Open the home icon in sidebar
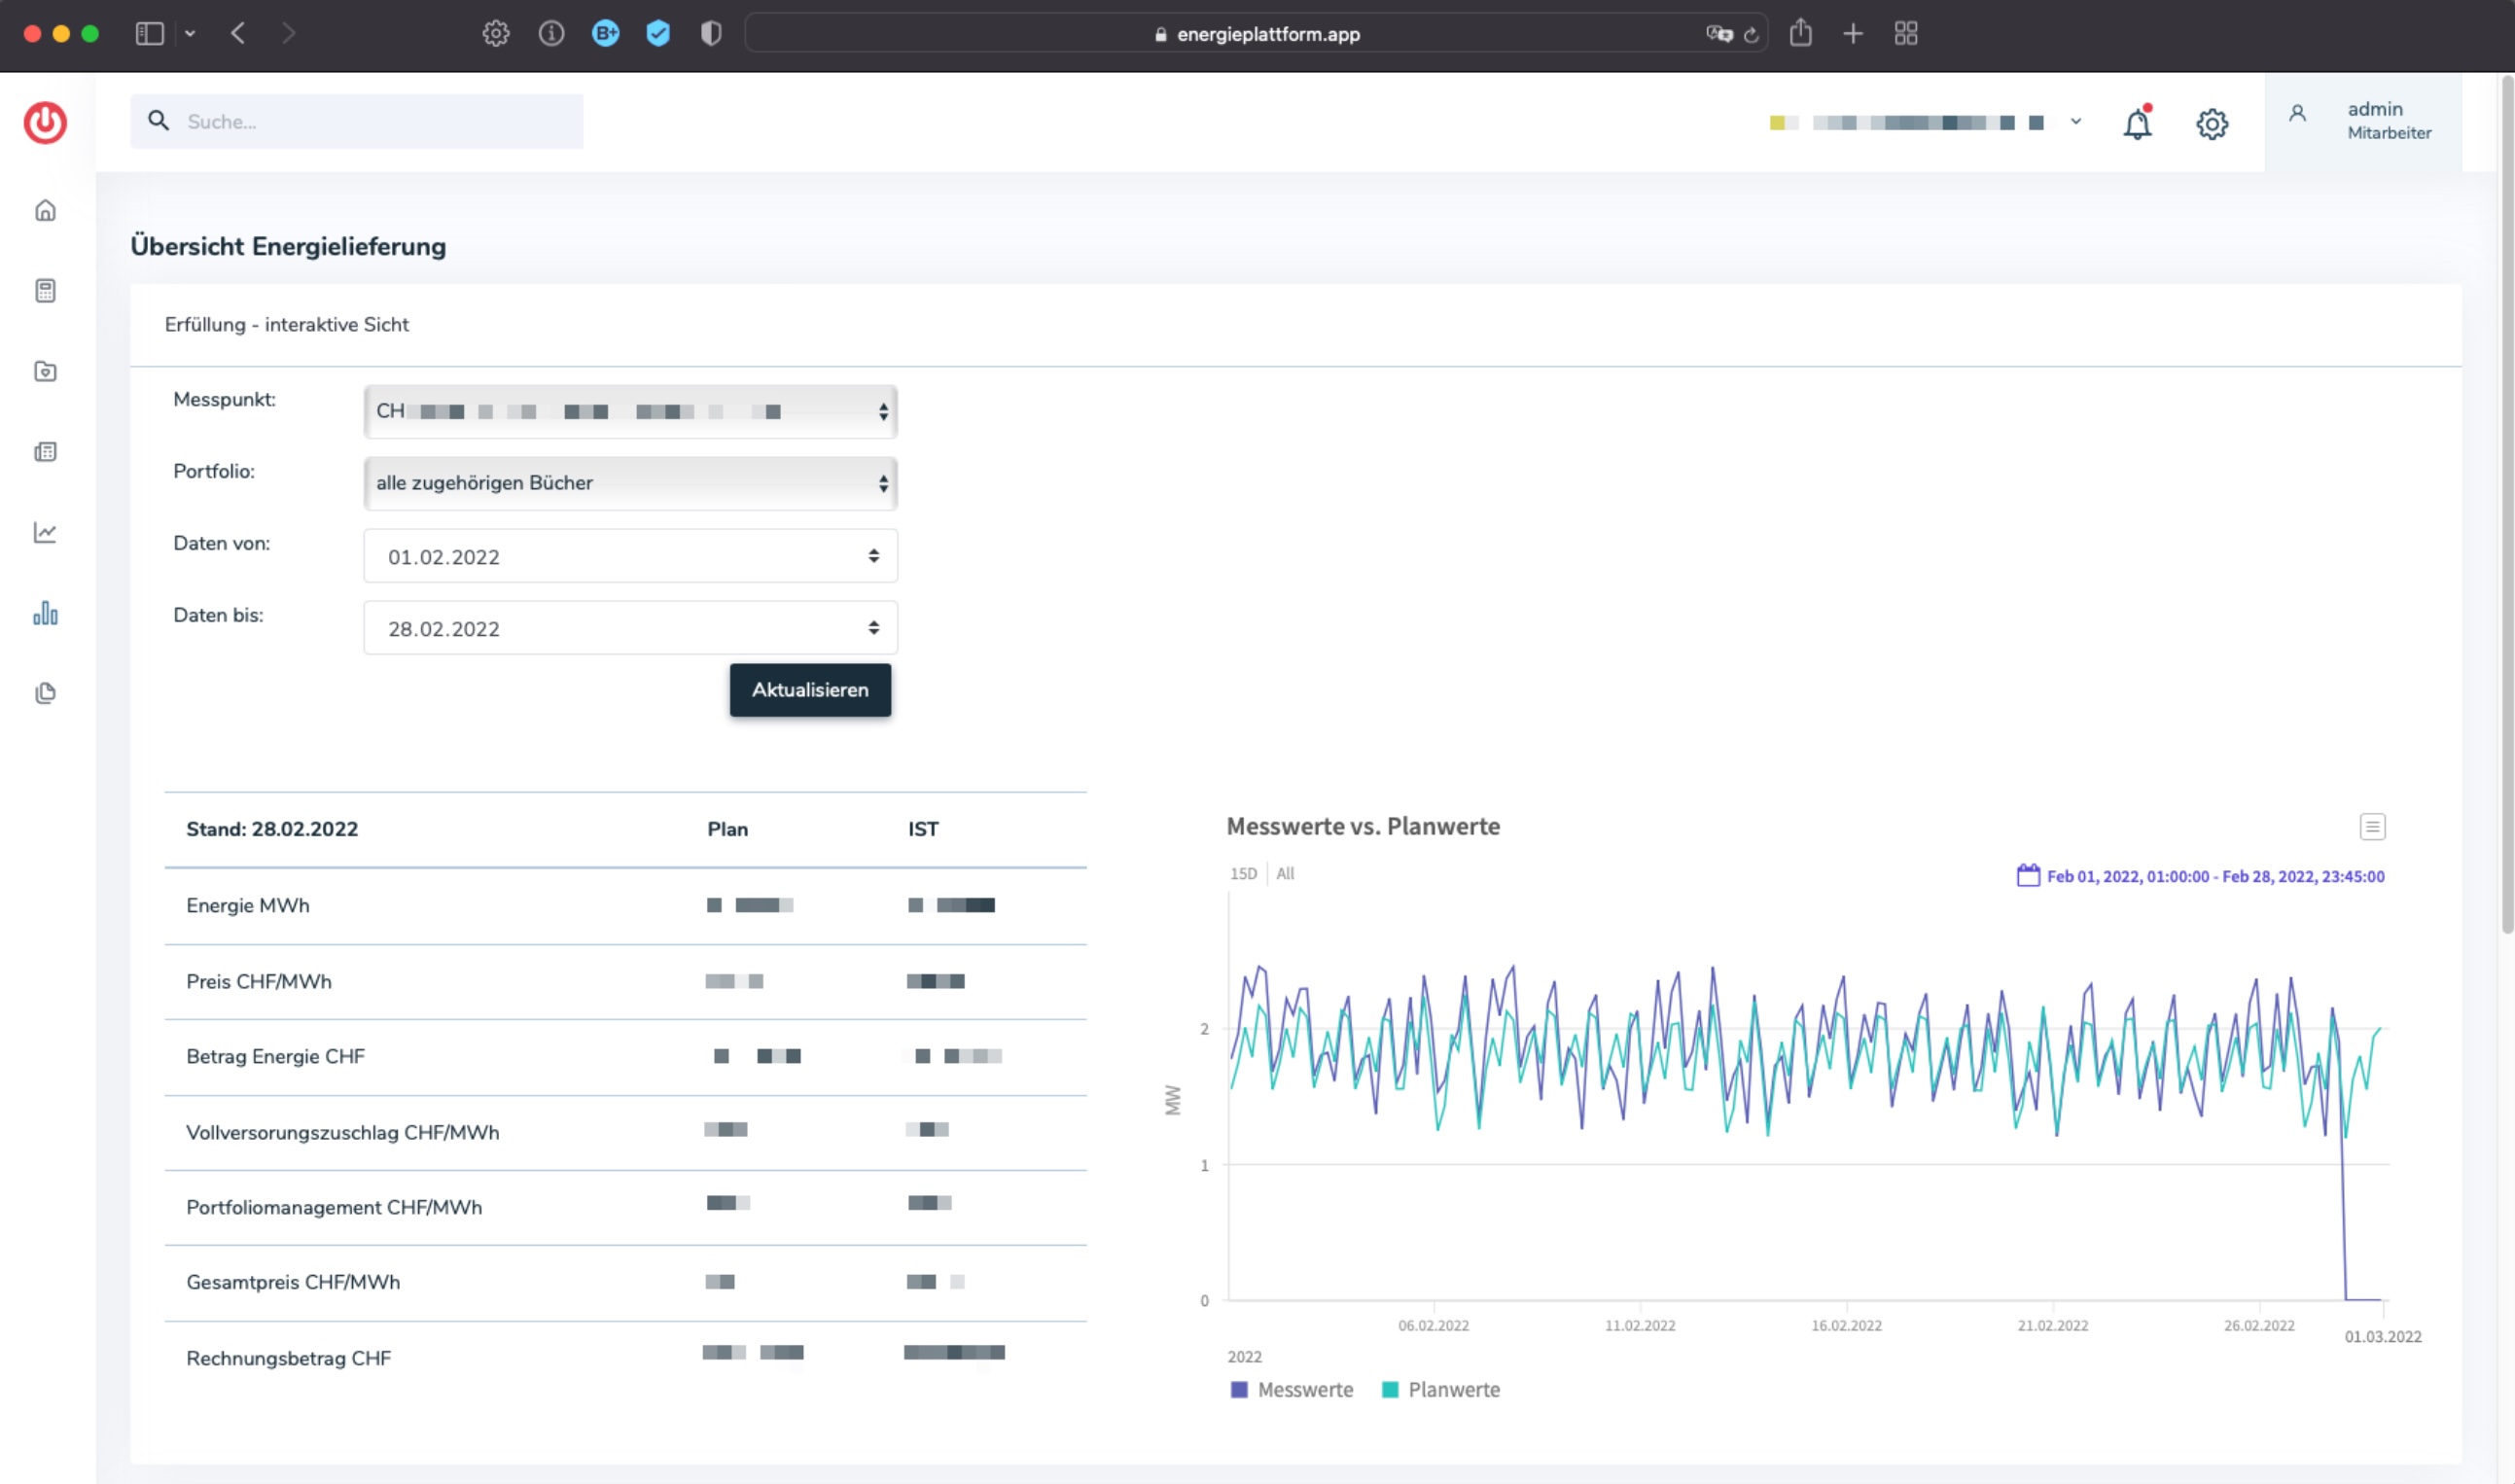 [45, 210]
